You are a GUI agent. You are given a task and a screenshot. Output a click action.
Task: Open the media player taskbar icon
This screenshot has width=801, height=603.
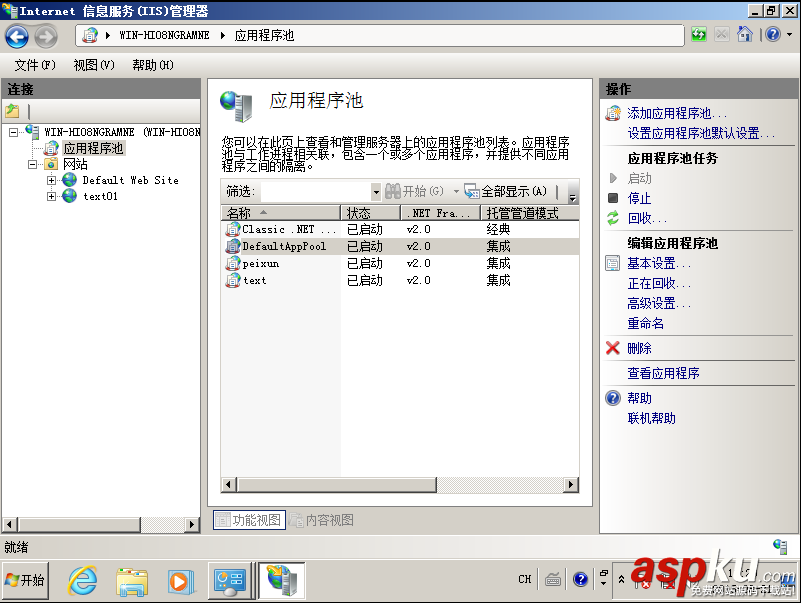pyautogui.click(x=181, y=582)
